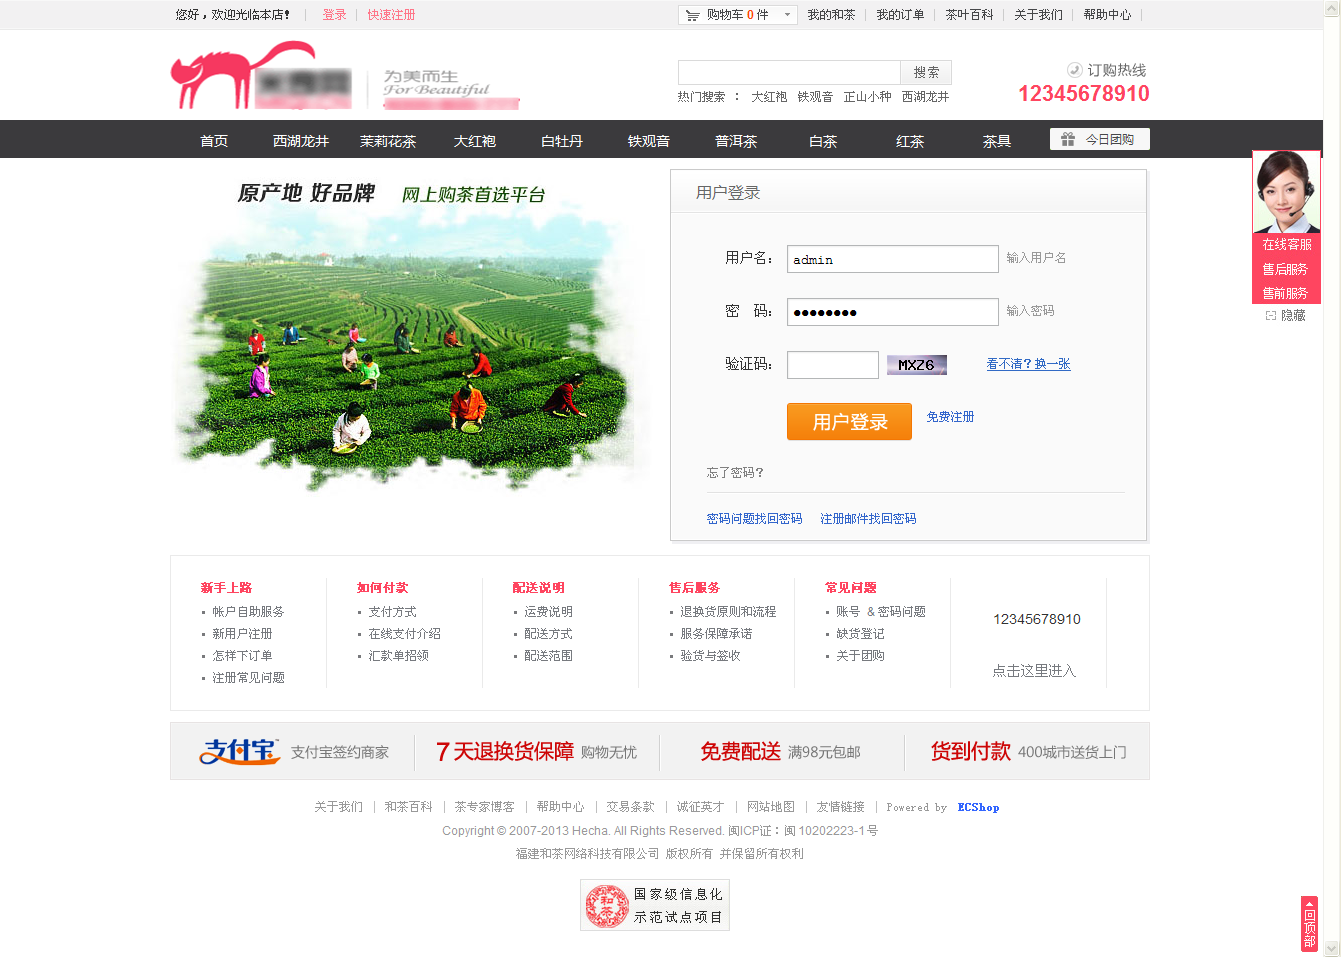This screenshot has width=1342, height=957.
Task: Expand the shopping cart dropdown arrow
Action: click(x=787, y=15)
